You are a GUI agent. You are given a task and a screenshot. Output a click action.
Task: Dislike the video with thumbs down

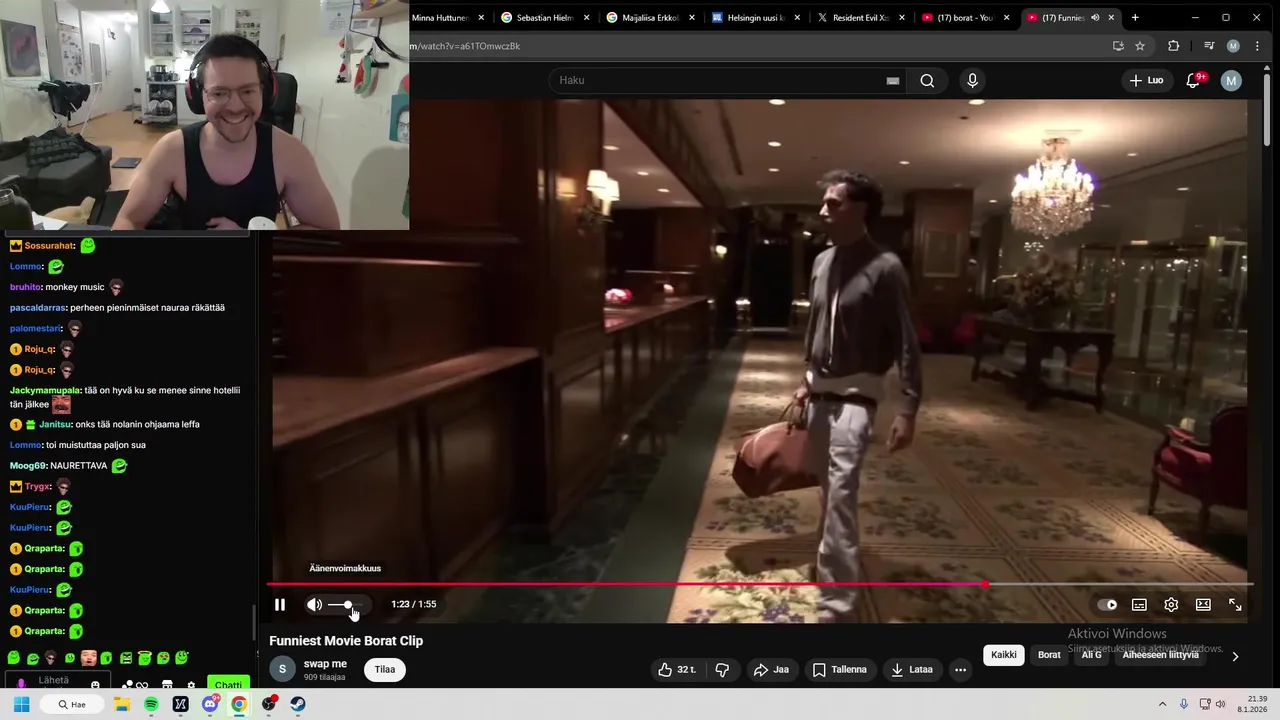(x=722, y=670)
